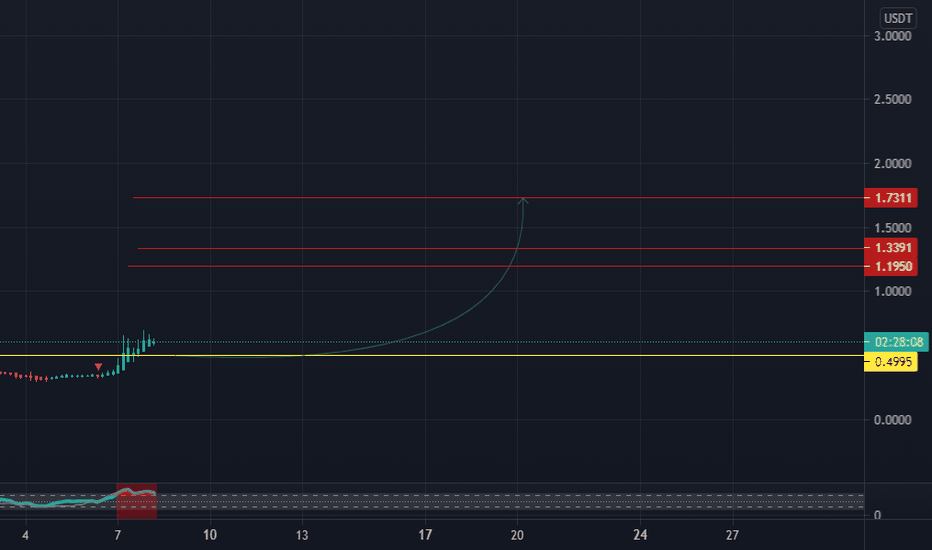
Task: Select the date label 10 on time axis
Action: [x=210, y=535]
